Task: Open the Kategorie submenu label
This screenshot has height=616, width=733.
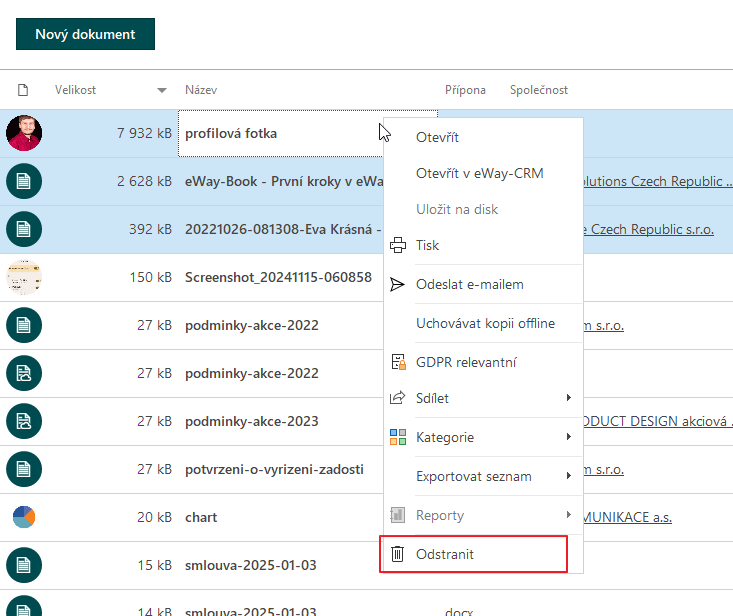Action: [445, 437]
